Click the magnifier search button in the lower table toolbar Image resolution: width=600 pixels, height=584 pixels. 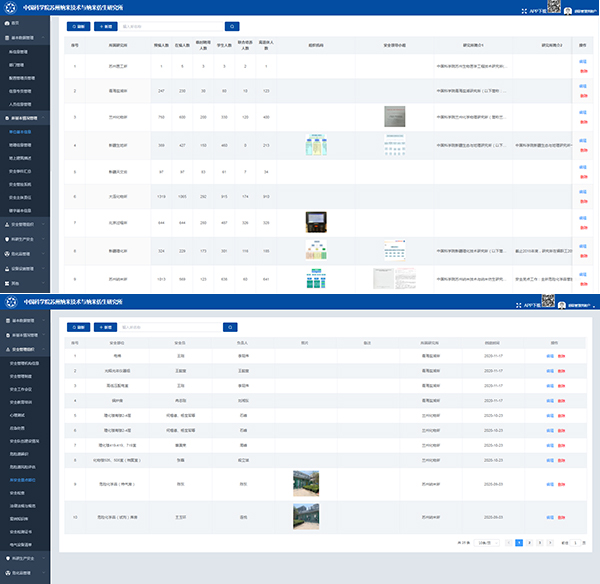[x=230, y=326]
